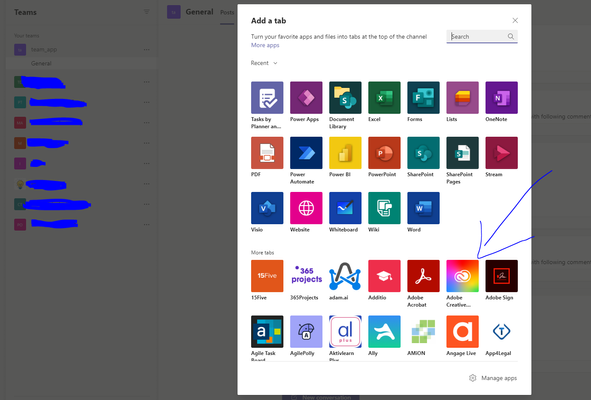
Task: Click the New conversation button
Action: click(321, 397)
